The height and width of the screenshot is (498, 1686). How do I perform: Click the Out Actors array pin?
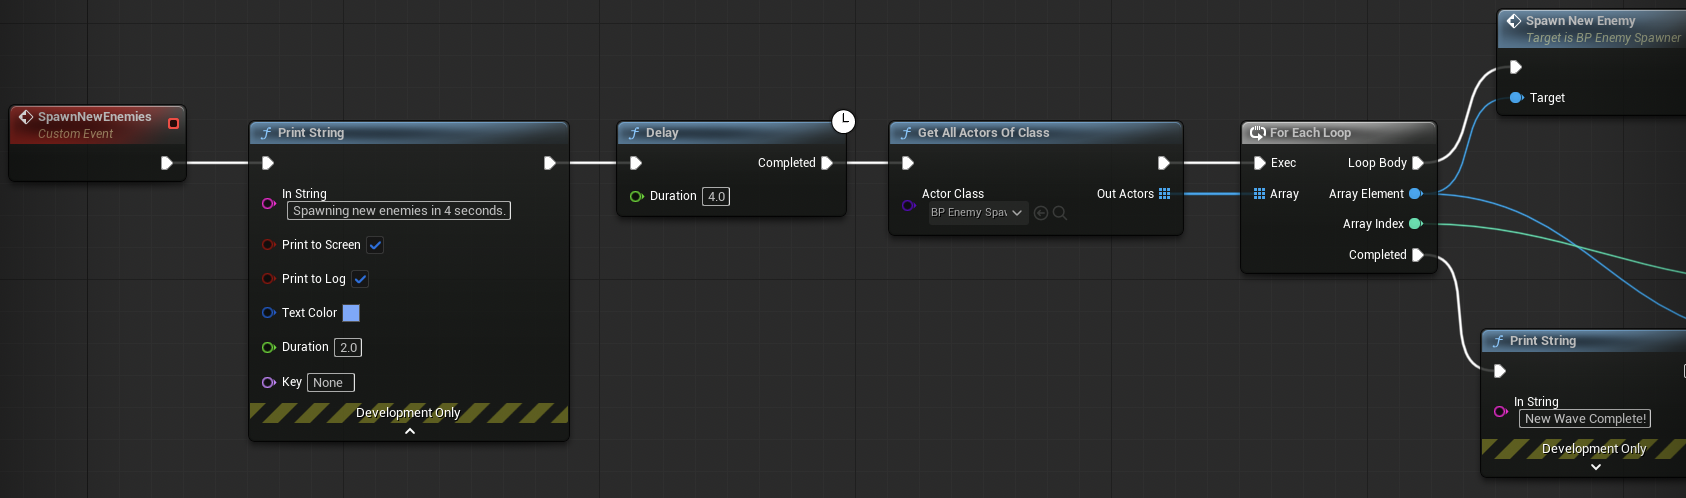(x=1164, y=194)
